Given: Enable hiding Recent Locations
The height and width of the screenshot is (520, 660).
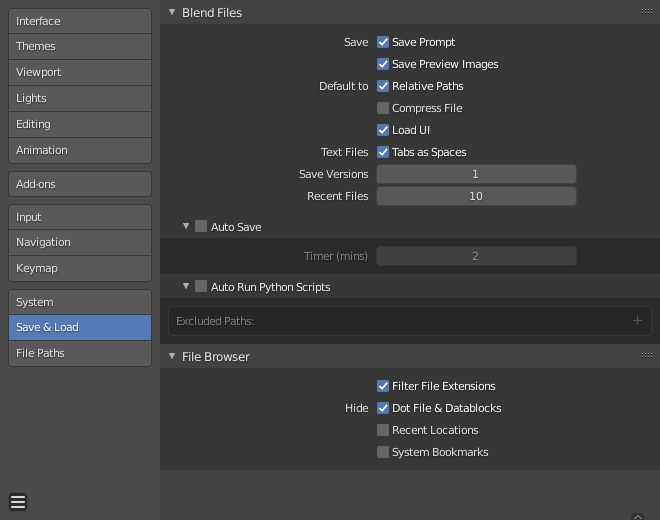Looking at the screenshot, I should point(383,430).
